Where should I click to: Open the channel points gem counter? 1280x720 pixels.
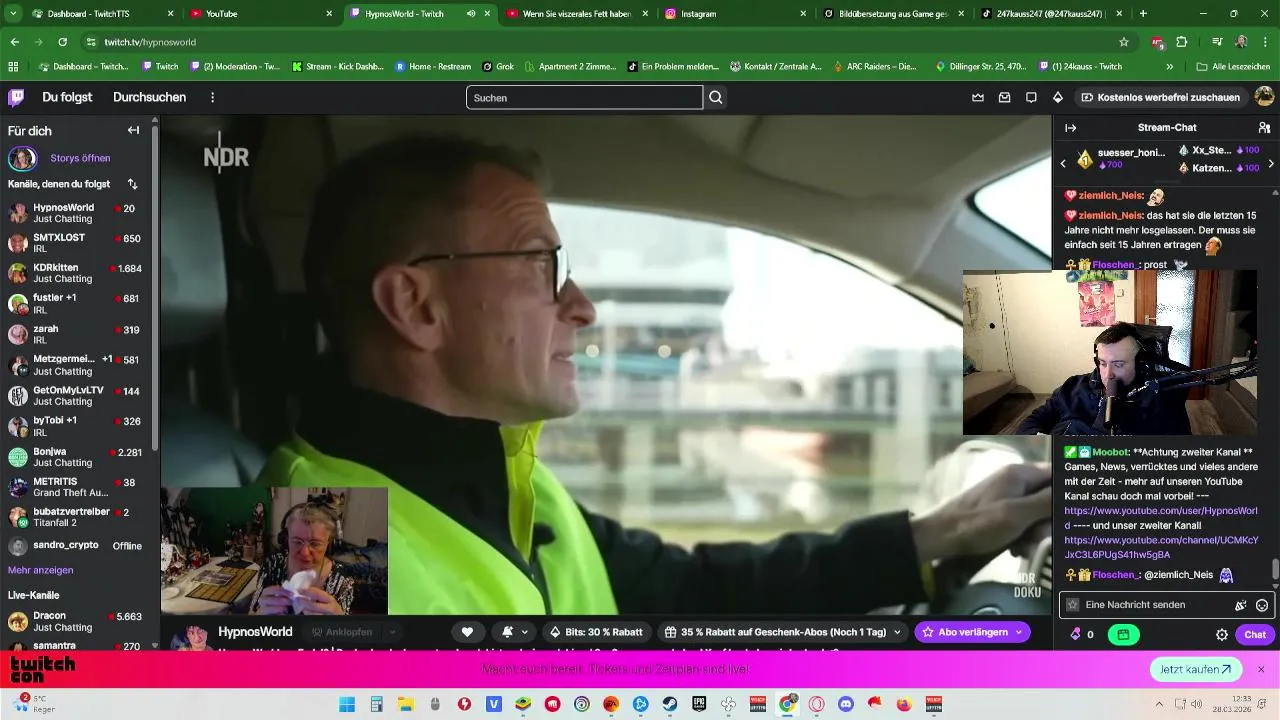click(x=1082, y=634)
